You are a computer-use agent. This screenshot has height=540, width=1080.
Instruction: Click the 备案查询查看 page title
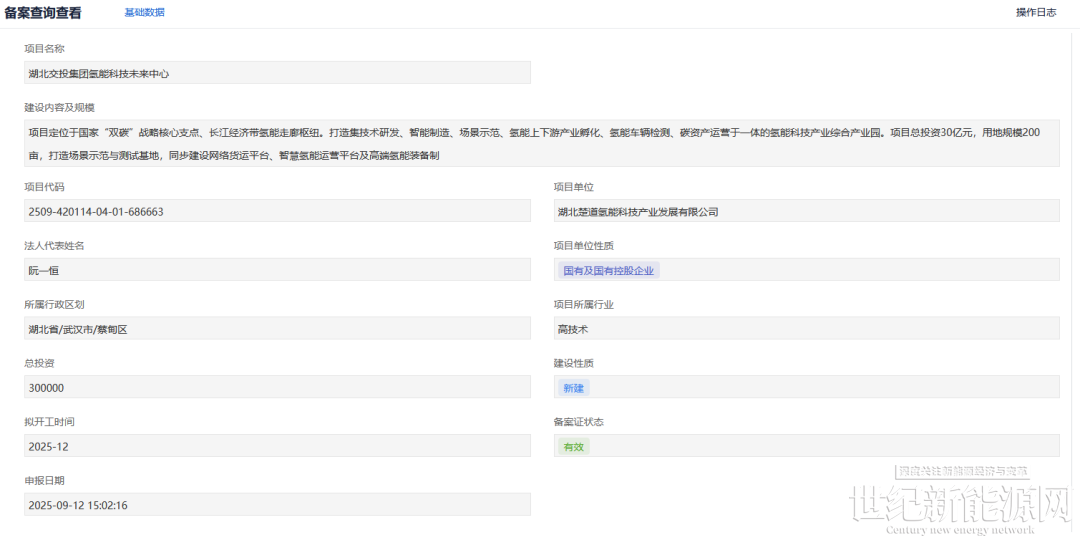coord(44,13)
